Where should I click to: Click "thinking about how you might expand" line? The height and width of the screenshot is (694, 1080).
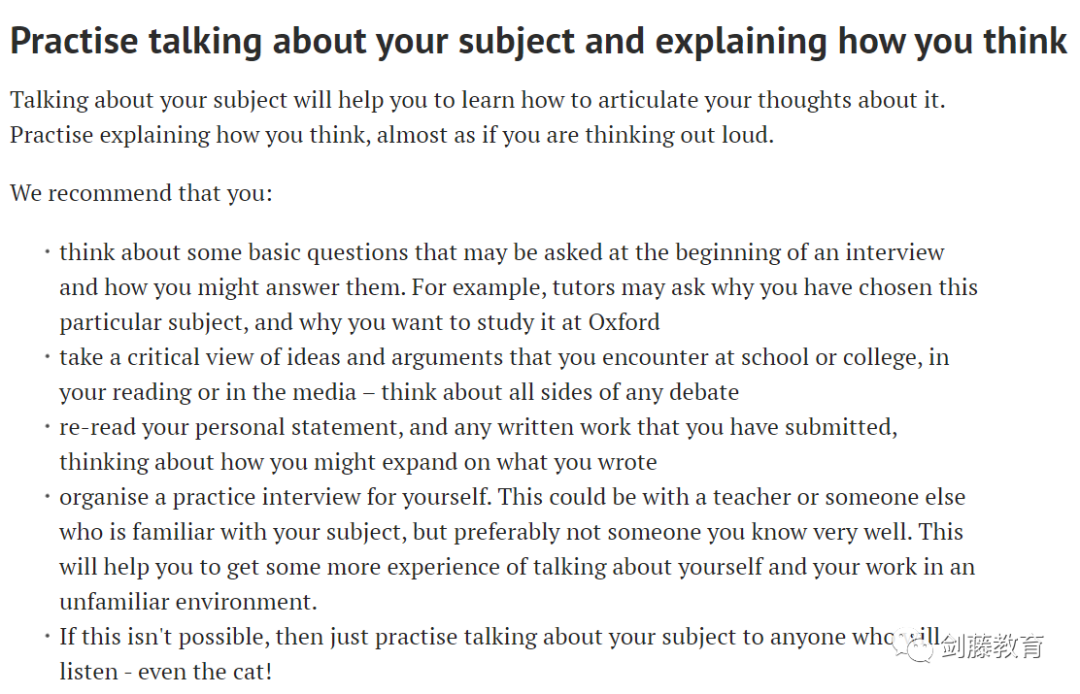point(358,462)
